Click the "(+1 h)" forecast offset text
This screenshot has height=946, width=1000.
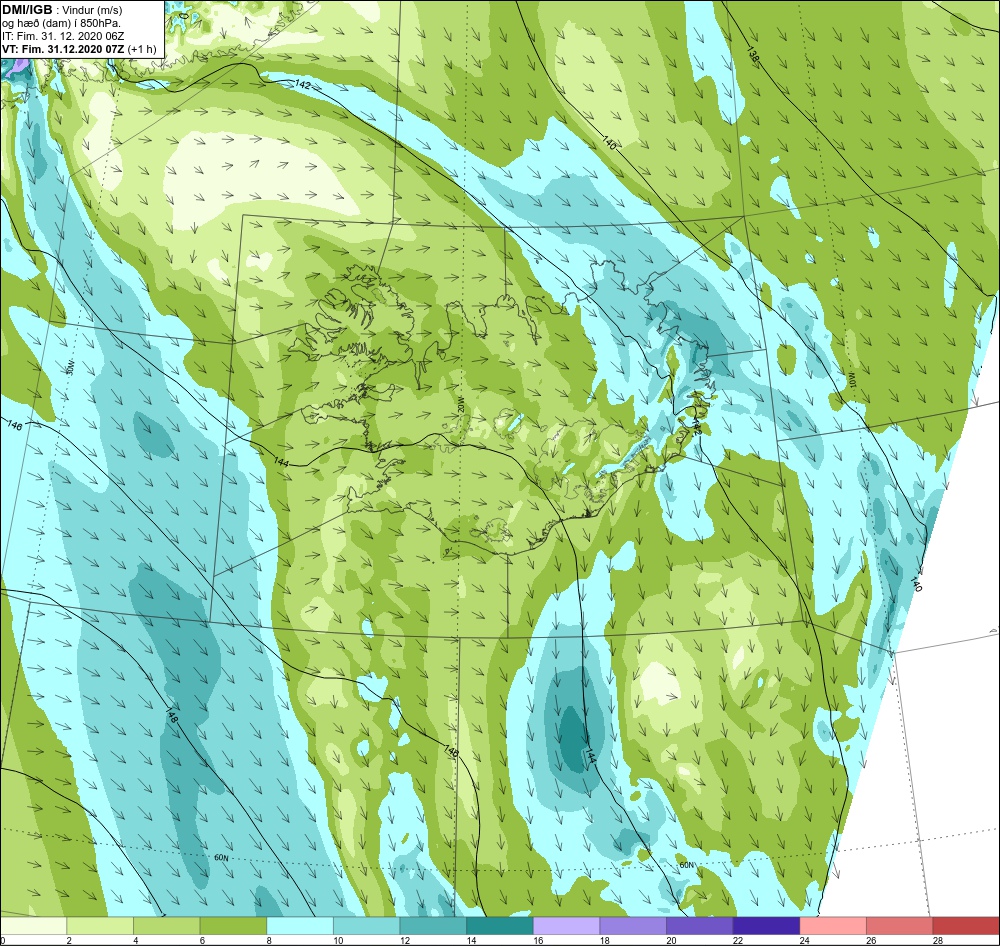(142, 49)
